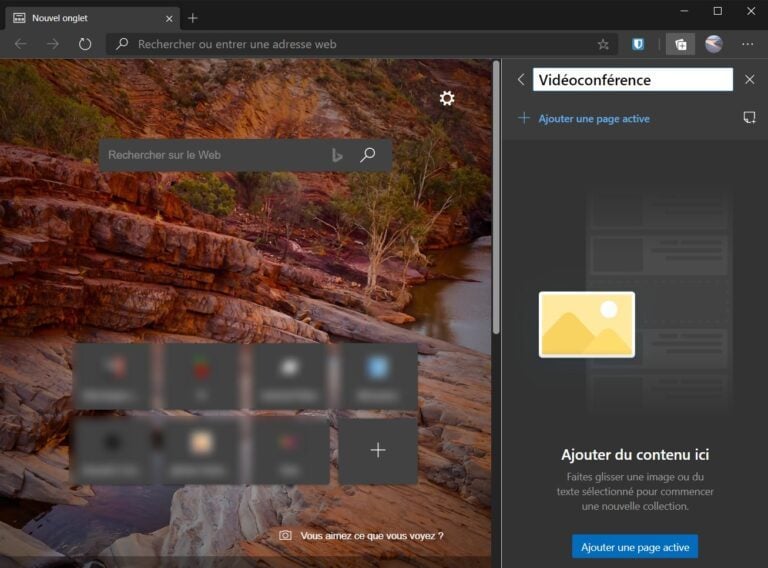Open the quick link tile with blue icon
The height and width of the screenshot is (568, 768).
click(378, 376)
